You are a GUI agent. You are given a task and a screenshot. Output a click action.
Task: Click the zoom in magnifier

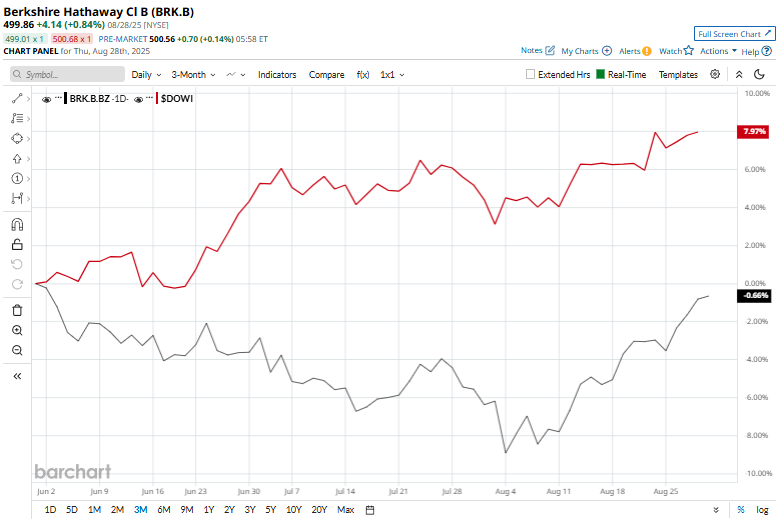[x=17, y=331]
